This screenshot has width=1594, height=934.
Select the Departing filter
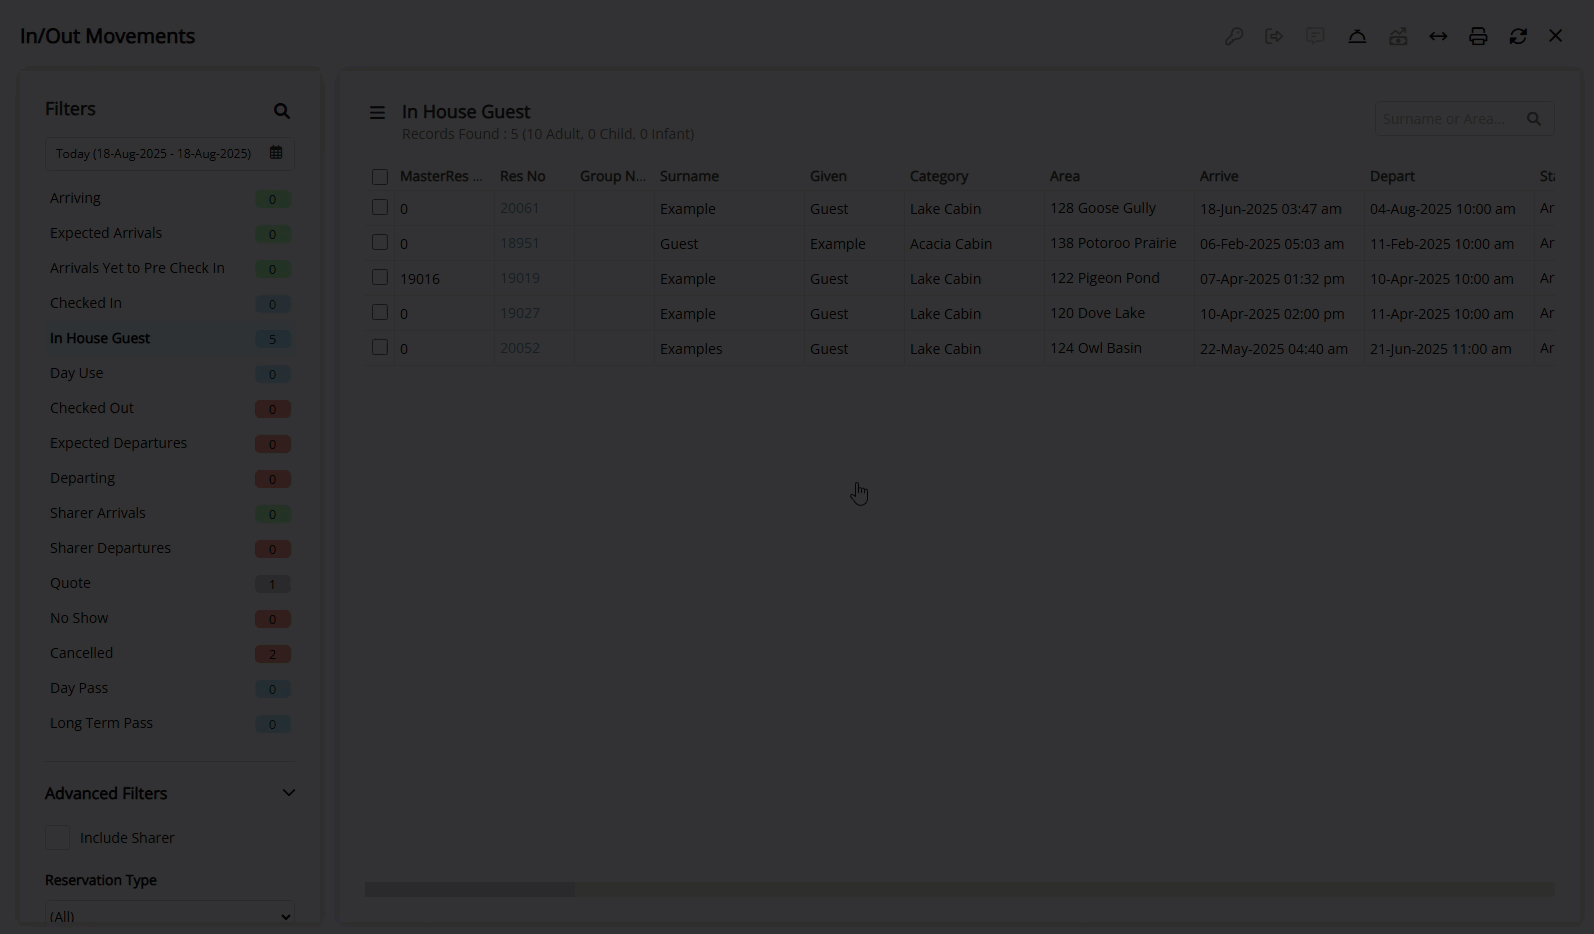click(x=170, y=478)
